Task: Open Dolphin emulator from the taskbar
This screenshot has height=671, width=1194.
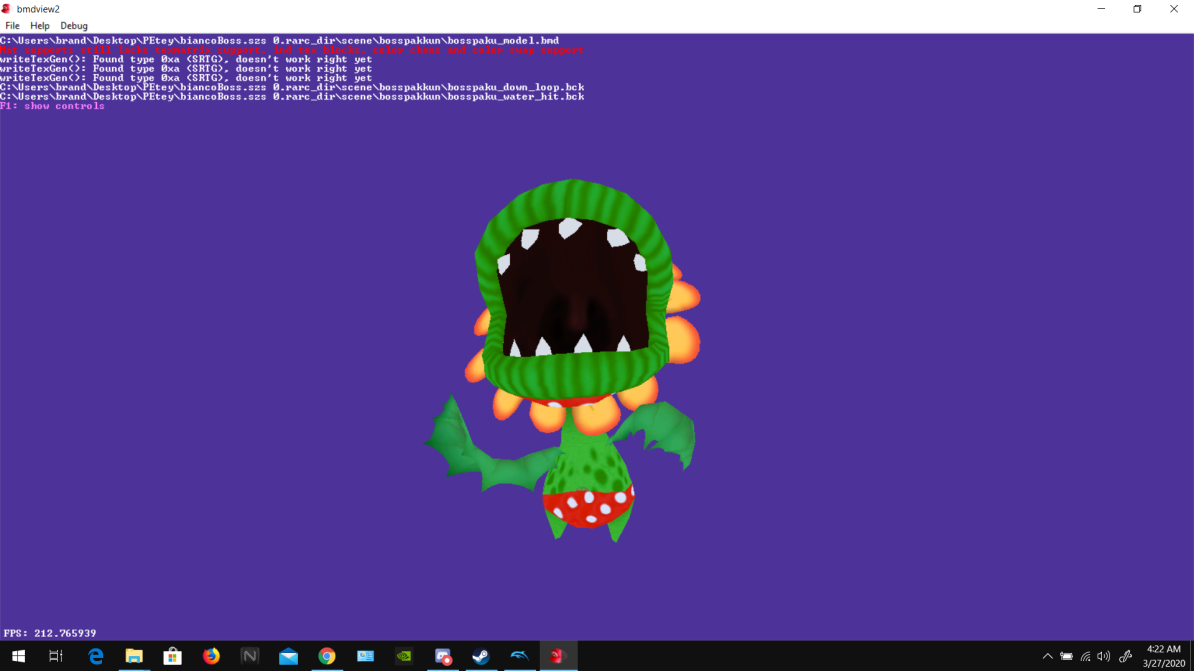Action: point(519,656)
